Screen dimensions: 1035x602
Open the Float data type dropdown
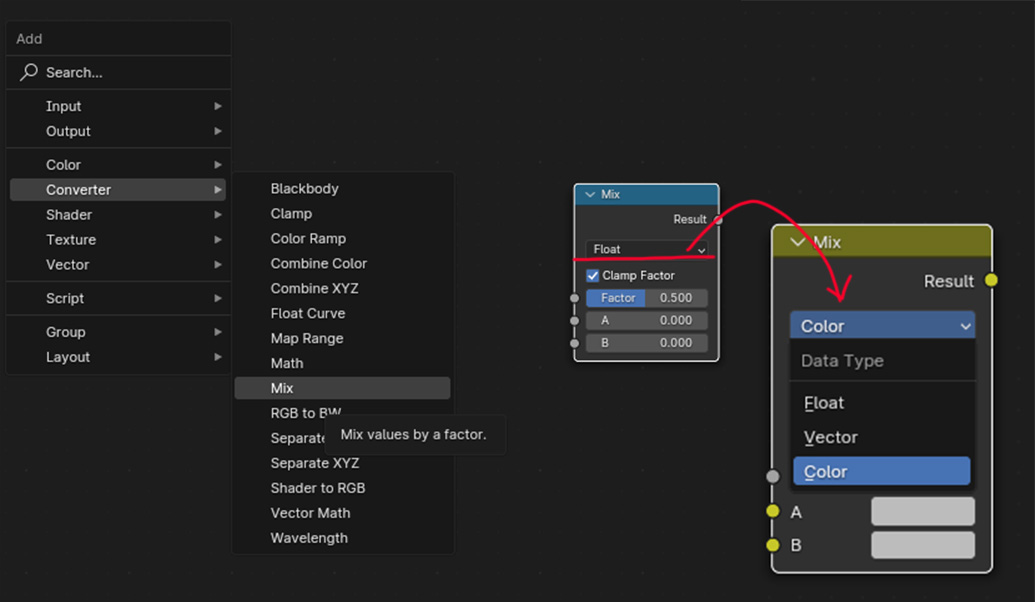click(x=645, y=249)
